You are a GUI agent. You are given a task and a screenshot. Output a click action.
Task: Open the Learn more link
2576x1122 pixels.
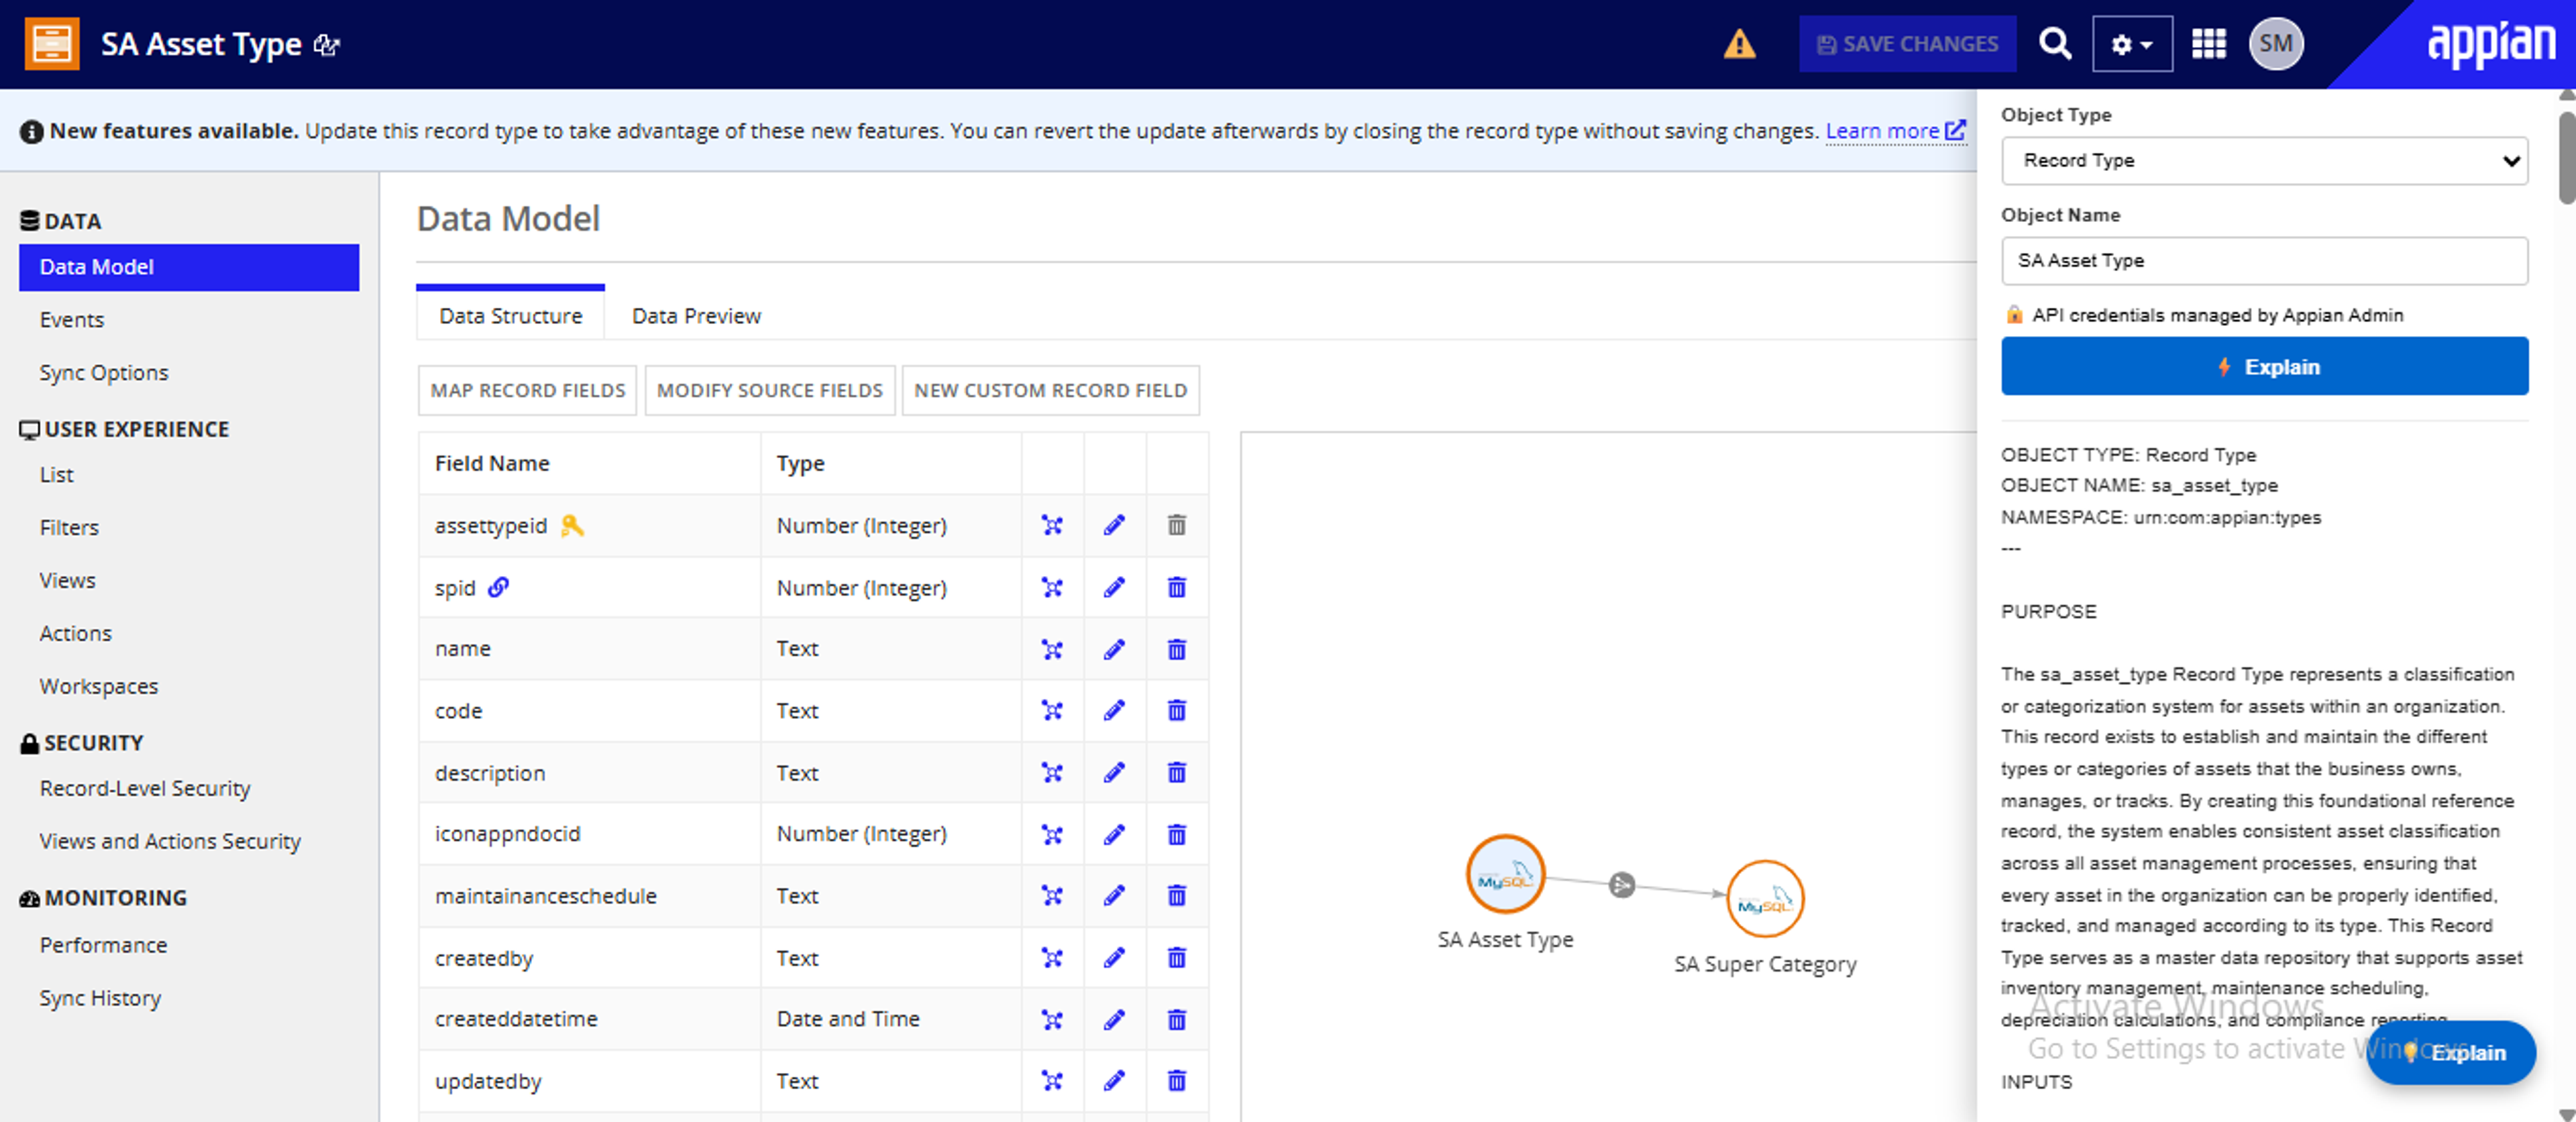1895,131
